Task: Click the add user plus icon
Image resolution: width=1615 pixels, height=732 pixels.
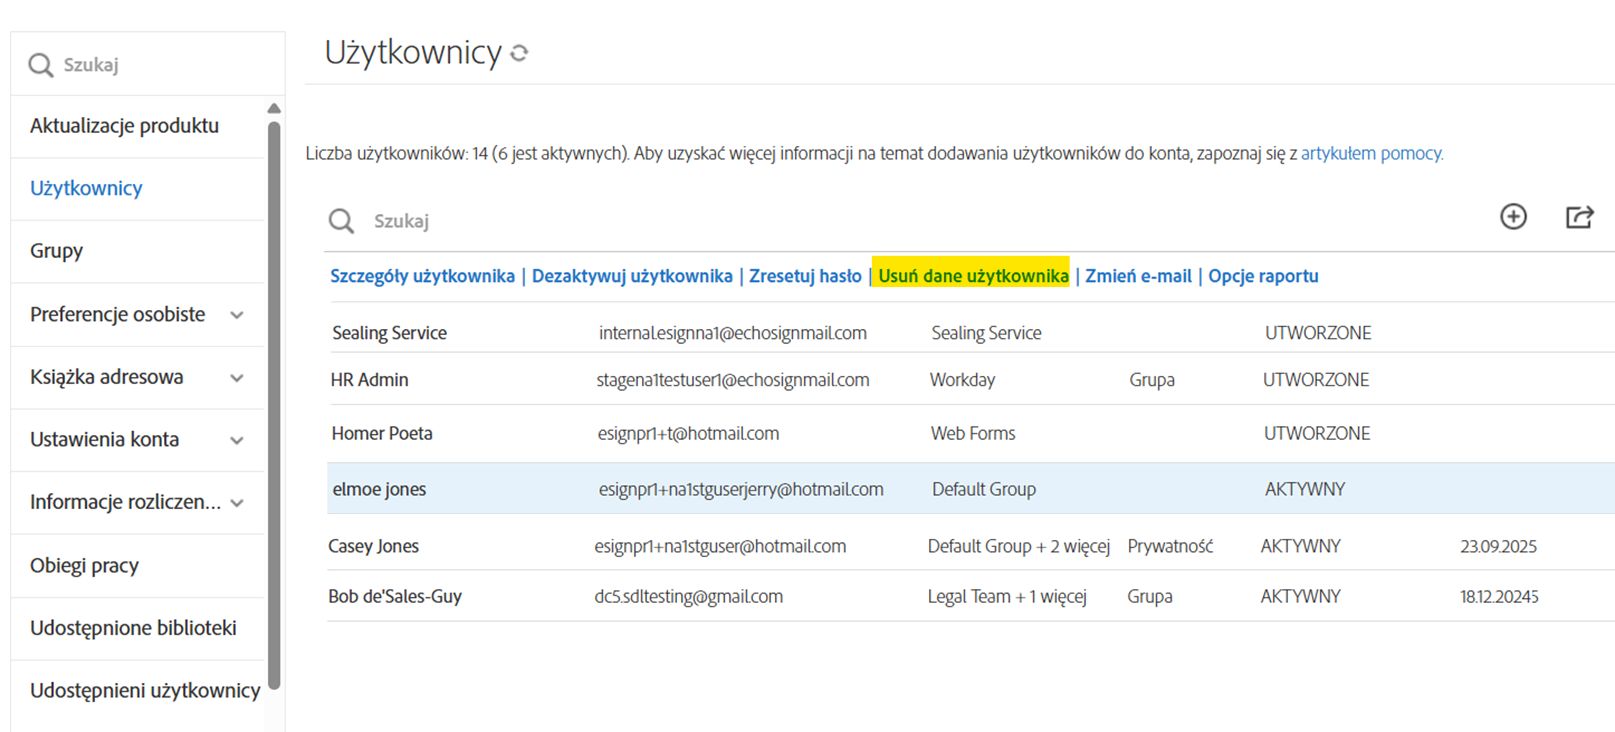Action: click(1513, 216)
